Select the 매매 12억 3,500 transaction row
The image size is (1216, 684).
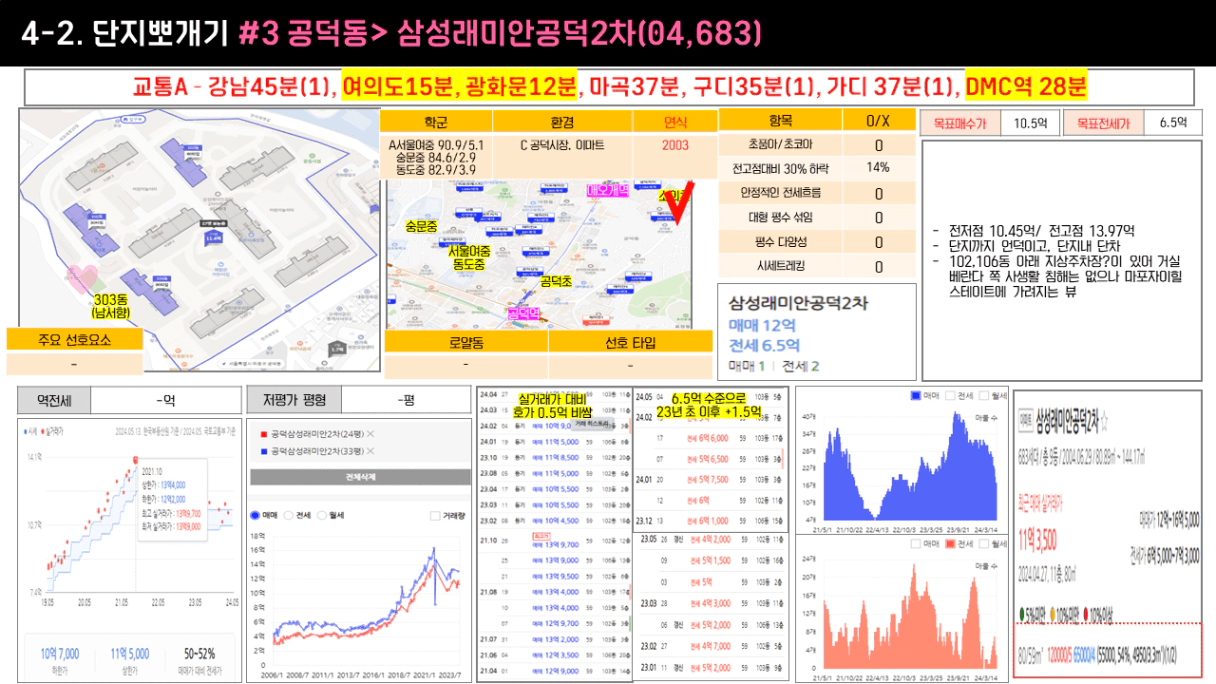556,655
